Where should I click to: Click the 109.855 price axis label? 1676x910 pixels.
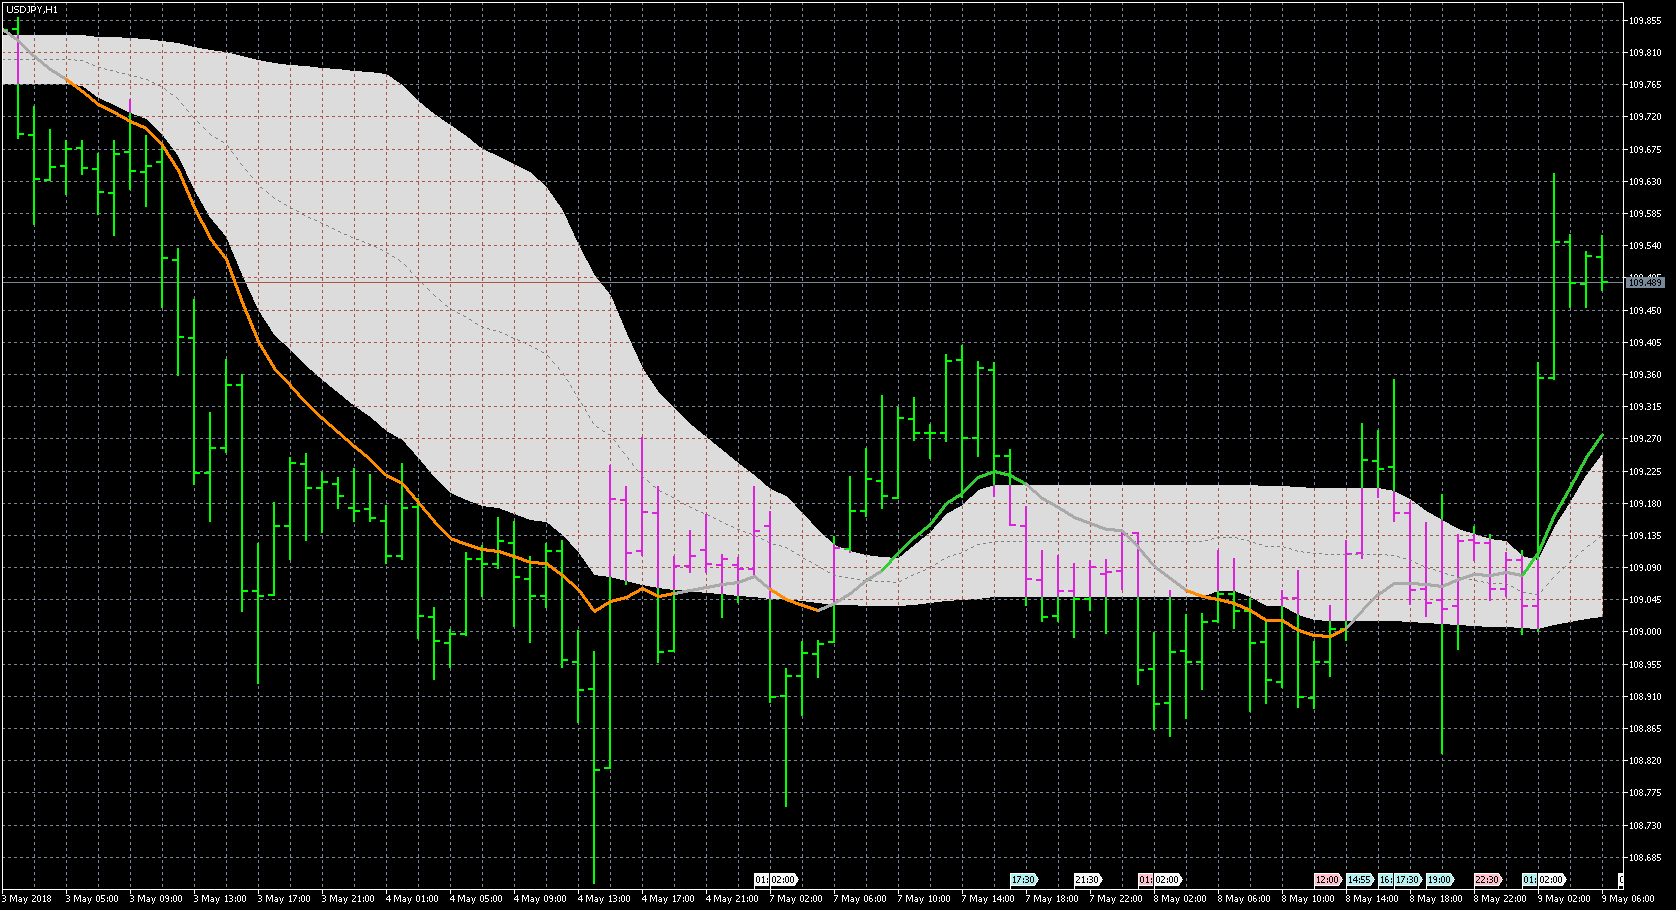point(1645,20)
